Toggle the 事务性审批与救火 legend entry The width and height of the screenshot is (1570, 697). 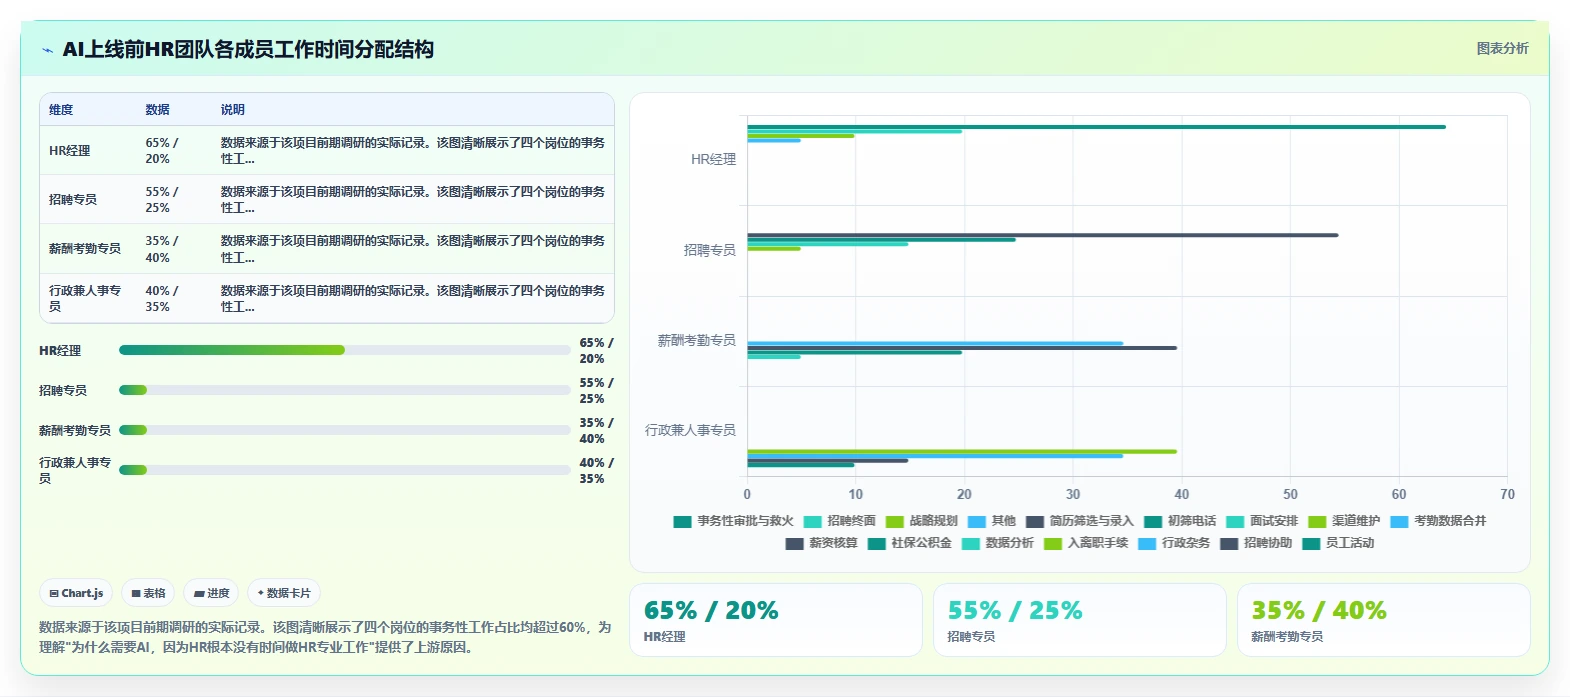point(734,521)
